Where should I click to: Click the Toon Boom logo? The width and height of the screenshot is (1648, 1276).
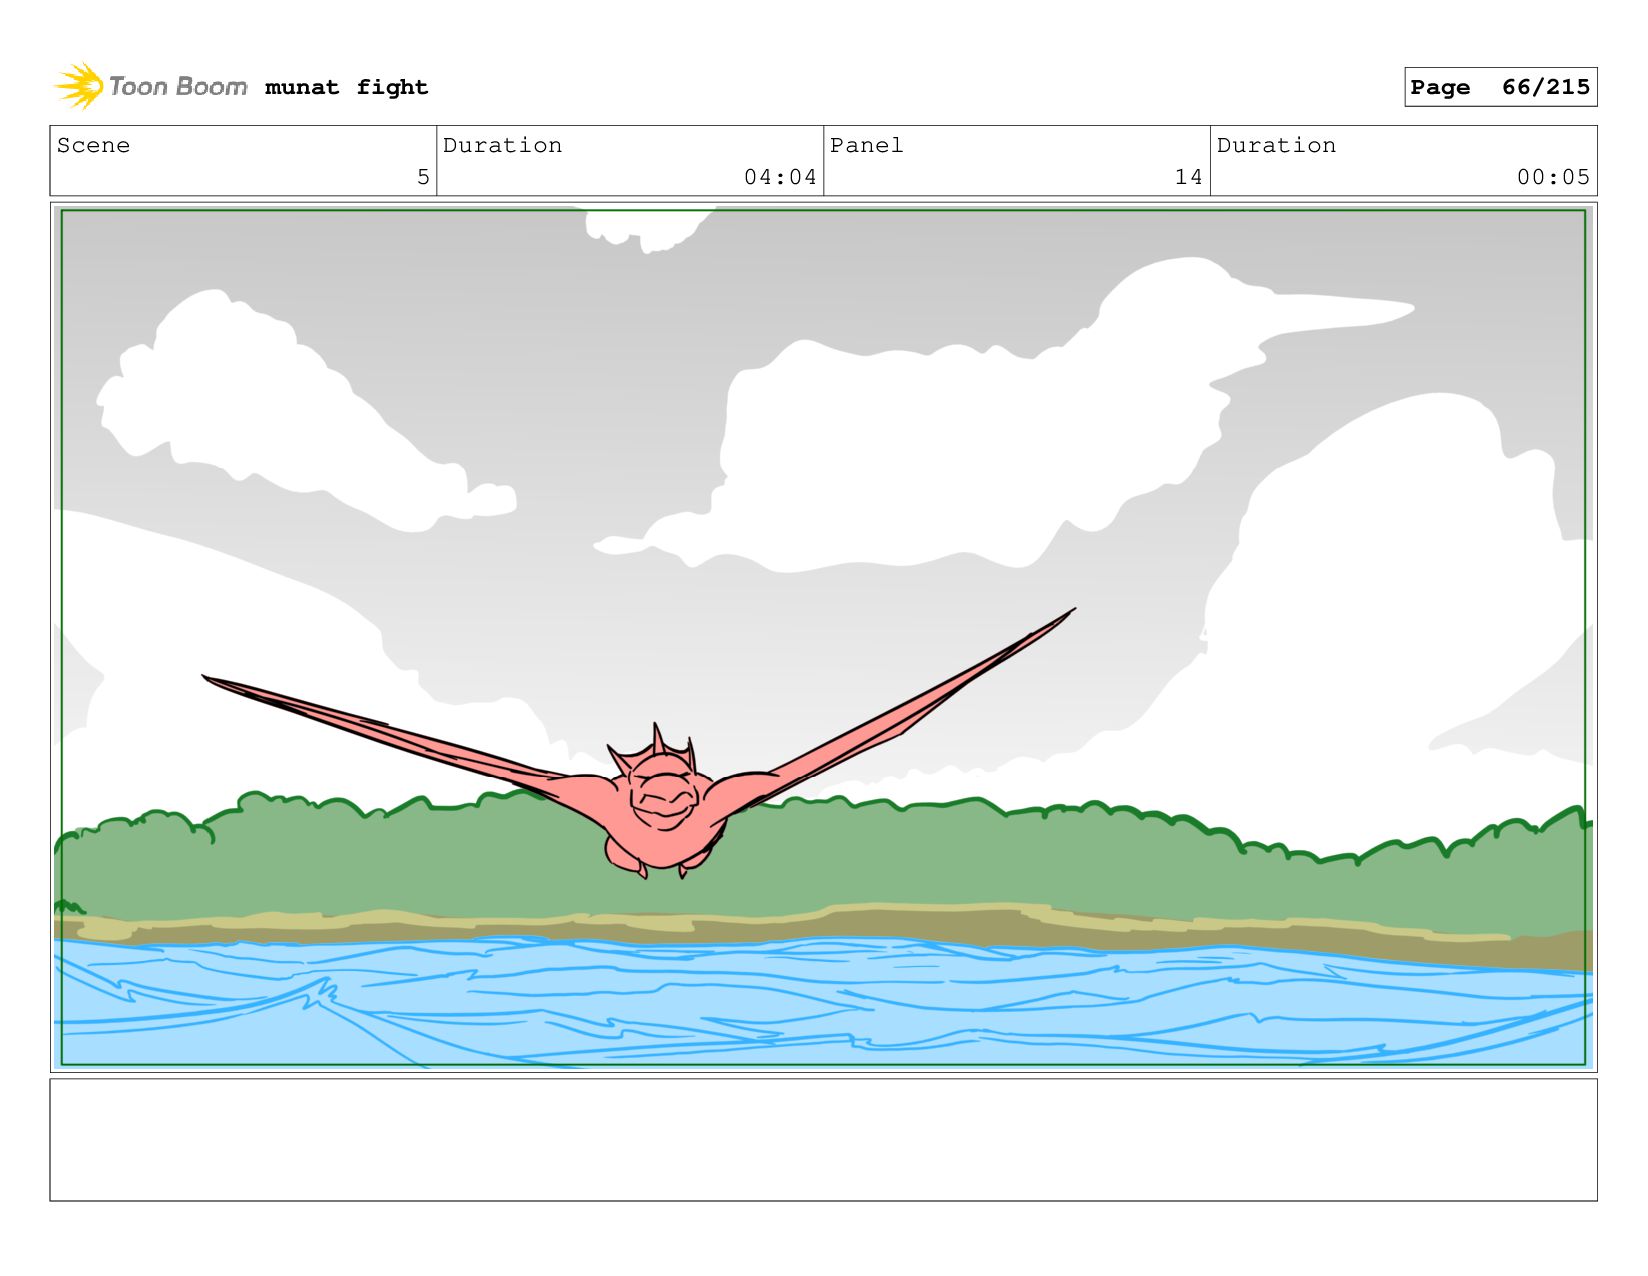pyautogui.click(x=150, y=87)
